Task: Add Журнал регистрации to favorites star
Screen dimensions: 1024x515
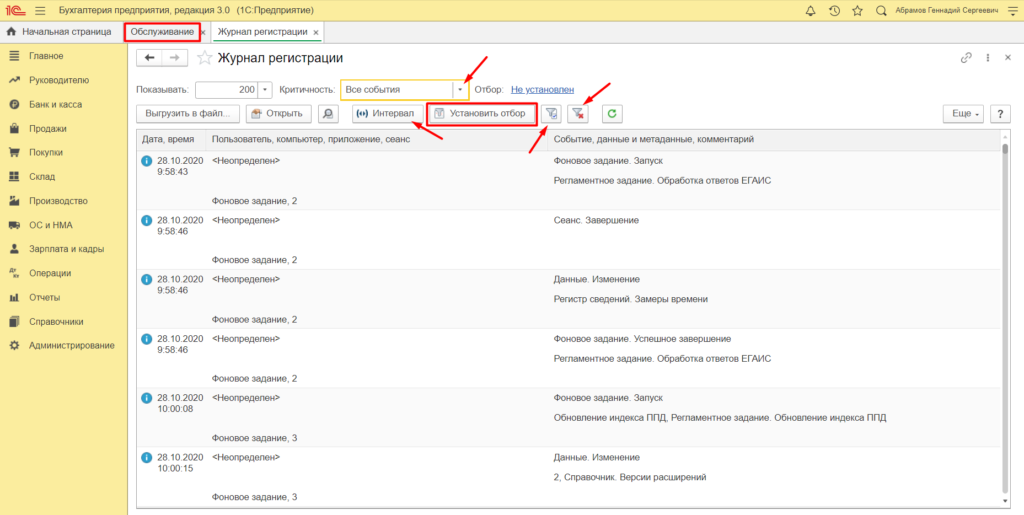Action: (x=205, y=58)
